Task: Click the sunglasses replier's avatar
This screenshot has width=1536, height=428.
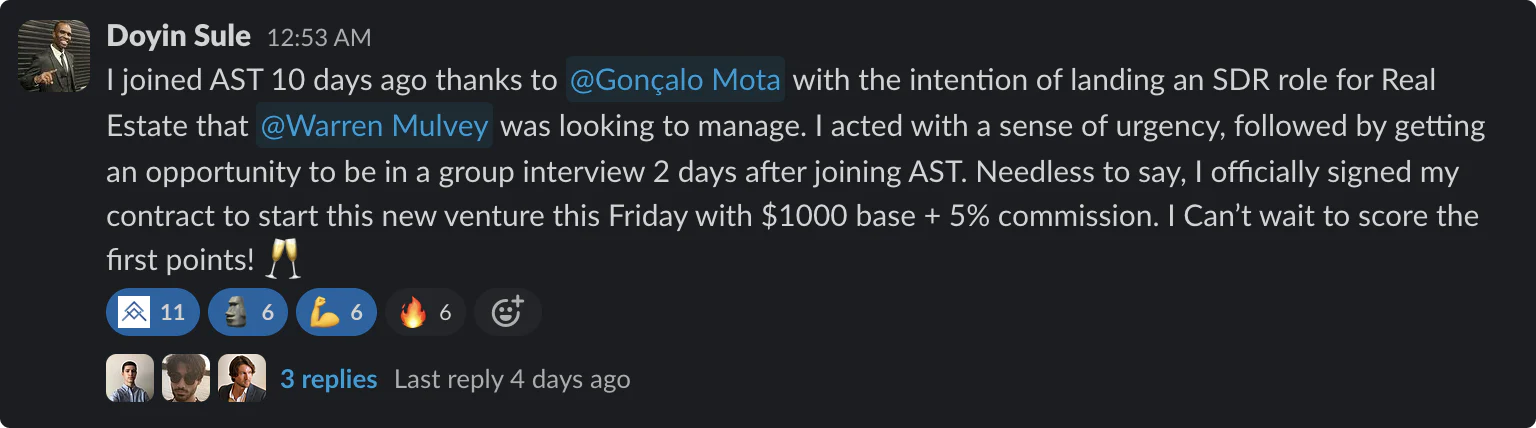Action: 186,378
